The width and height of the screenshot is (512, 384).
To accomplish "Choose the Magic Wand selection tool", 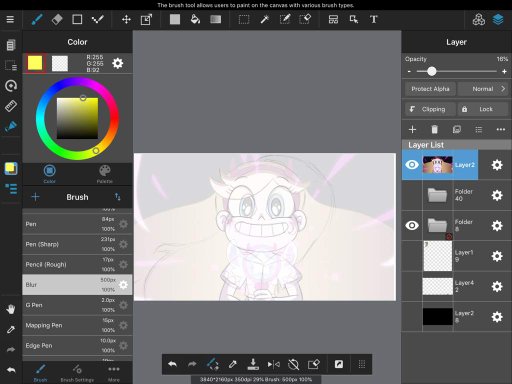I will tap(264, 19).
